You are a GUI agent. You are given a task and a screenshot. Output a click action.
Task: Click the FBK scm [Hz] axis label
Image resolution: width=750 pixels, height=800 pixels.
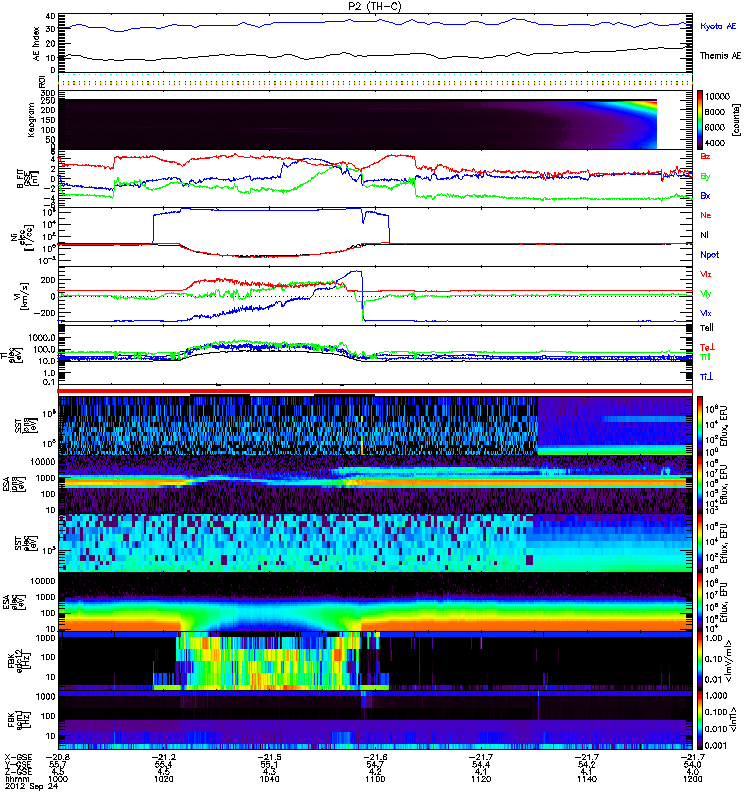pos(21,720)
